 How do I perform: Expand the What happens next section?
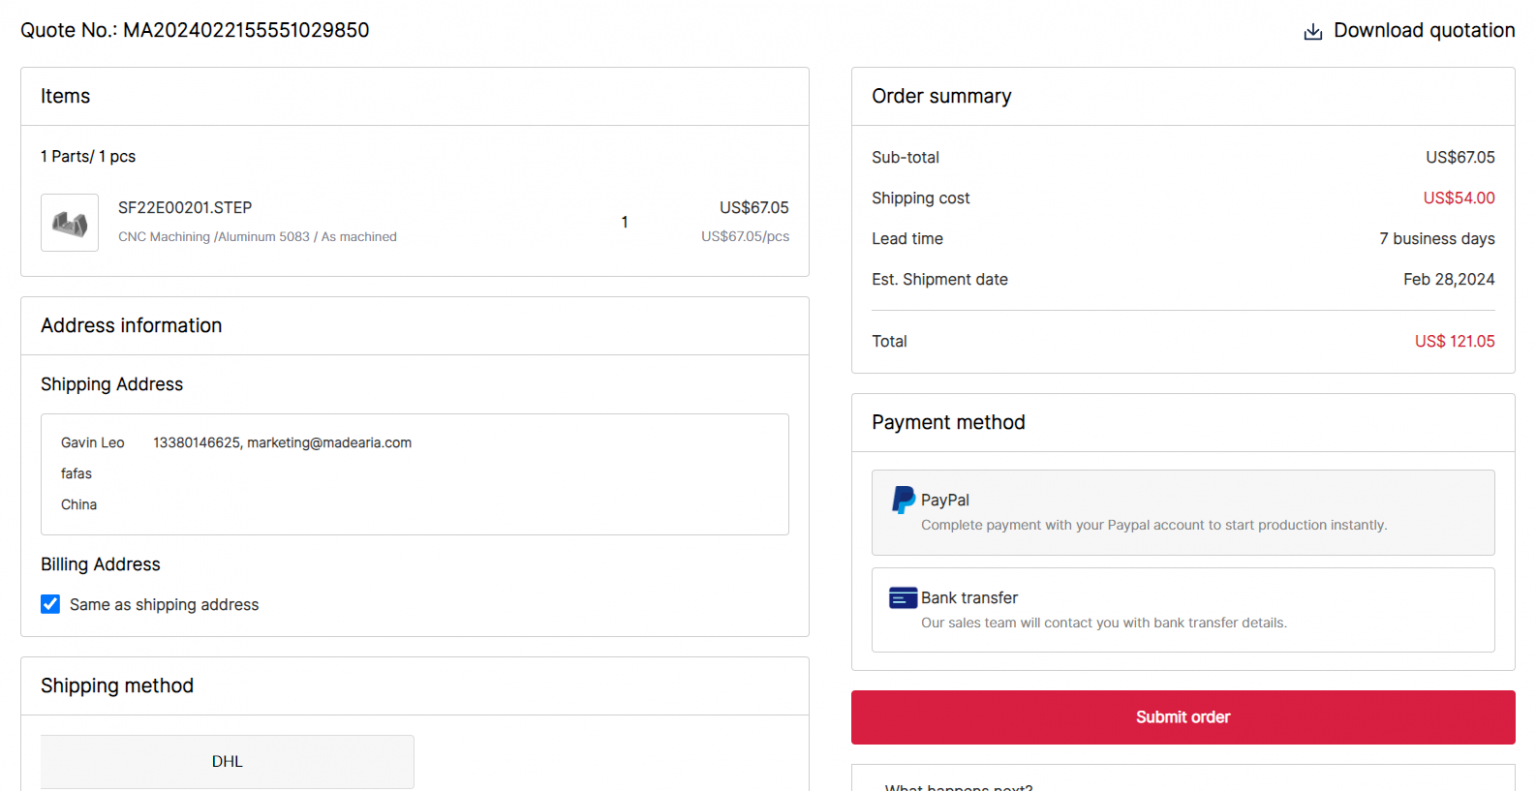pos(958,787)
